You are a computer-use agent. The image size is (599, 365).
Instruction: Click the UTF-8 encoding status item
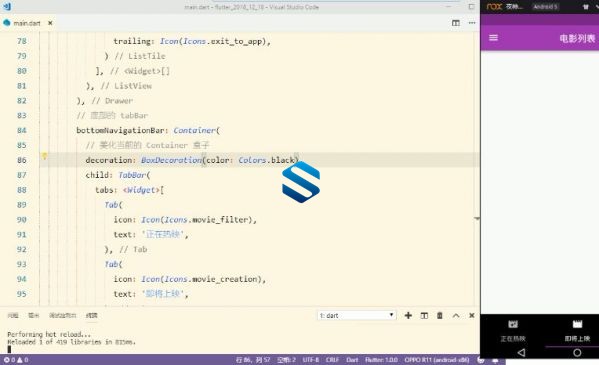[311, 360]
